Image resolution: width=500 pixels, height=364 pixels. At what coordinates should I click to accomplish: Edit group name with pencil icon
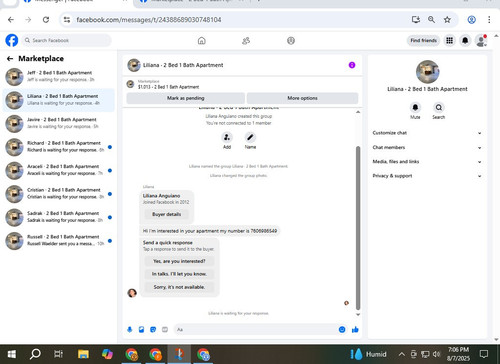pyautogui.click(x=250, y=137)
